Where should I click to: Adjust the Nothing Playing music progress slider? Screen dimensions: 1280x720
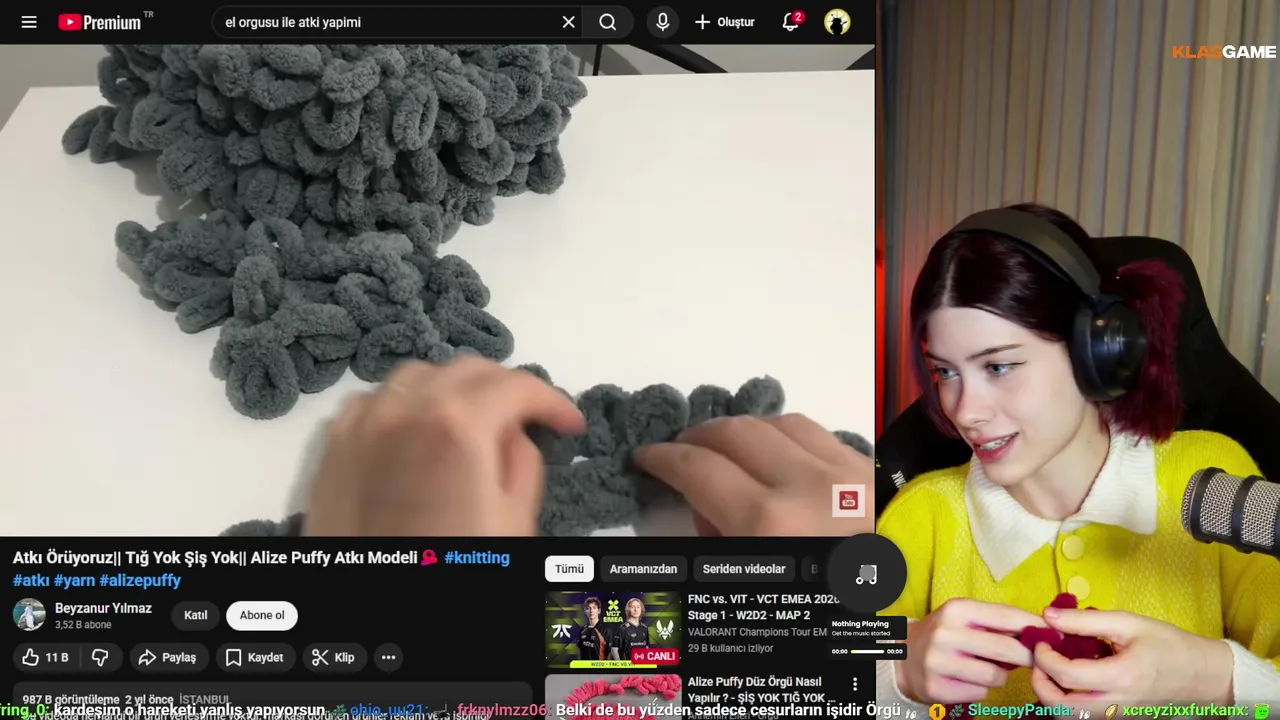point(867,651)
